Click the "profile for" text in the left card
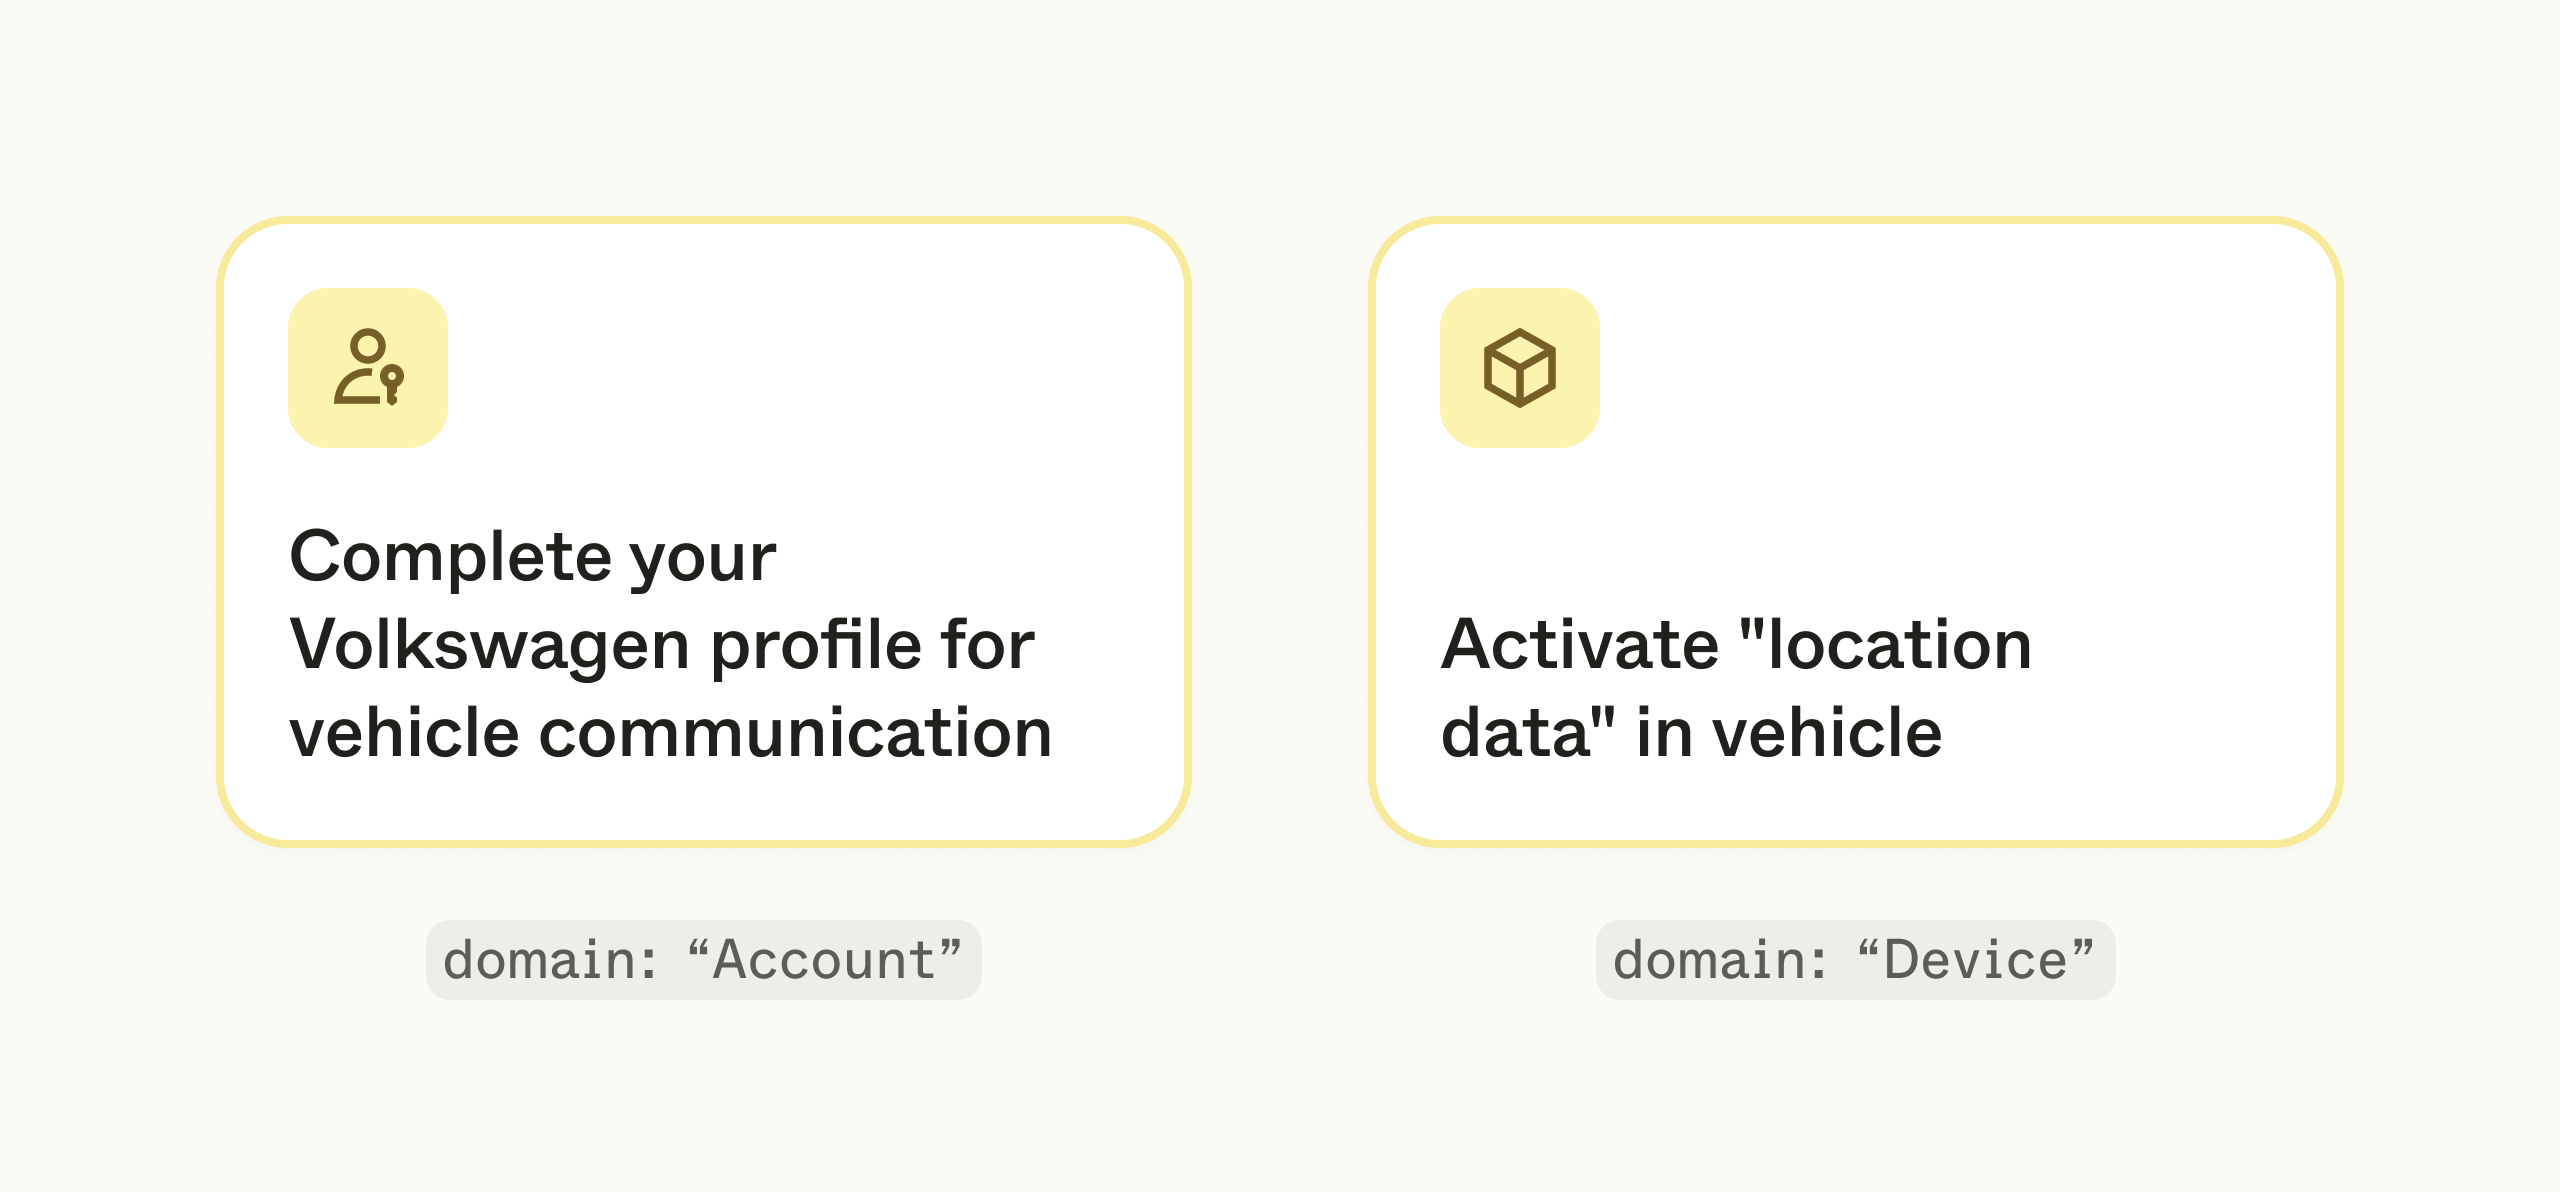This screenshot has height=1192, width=2560. click(x=872, y=645)
